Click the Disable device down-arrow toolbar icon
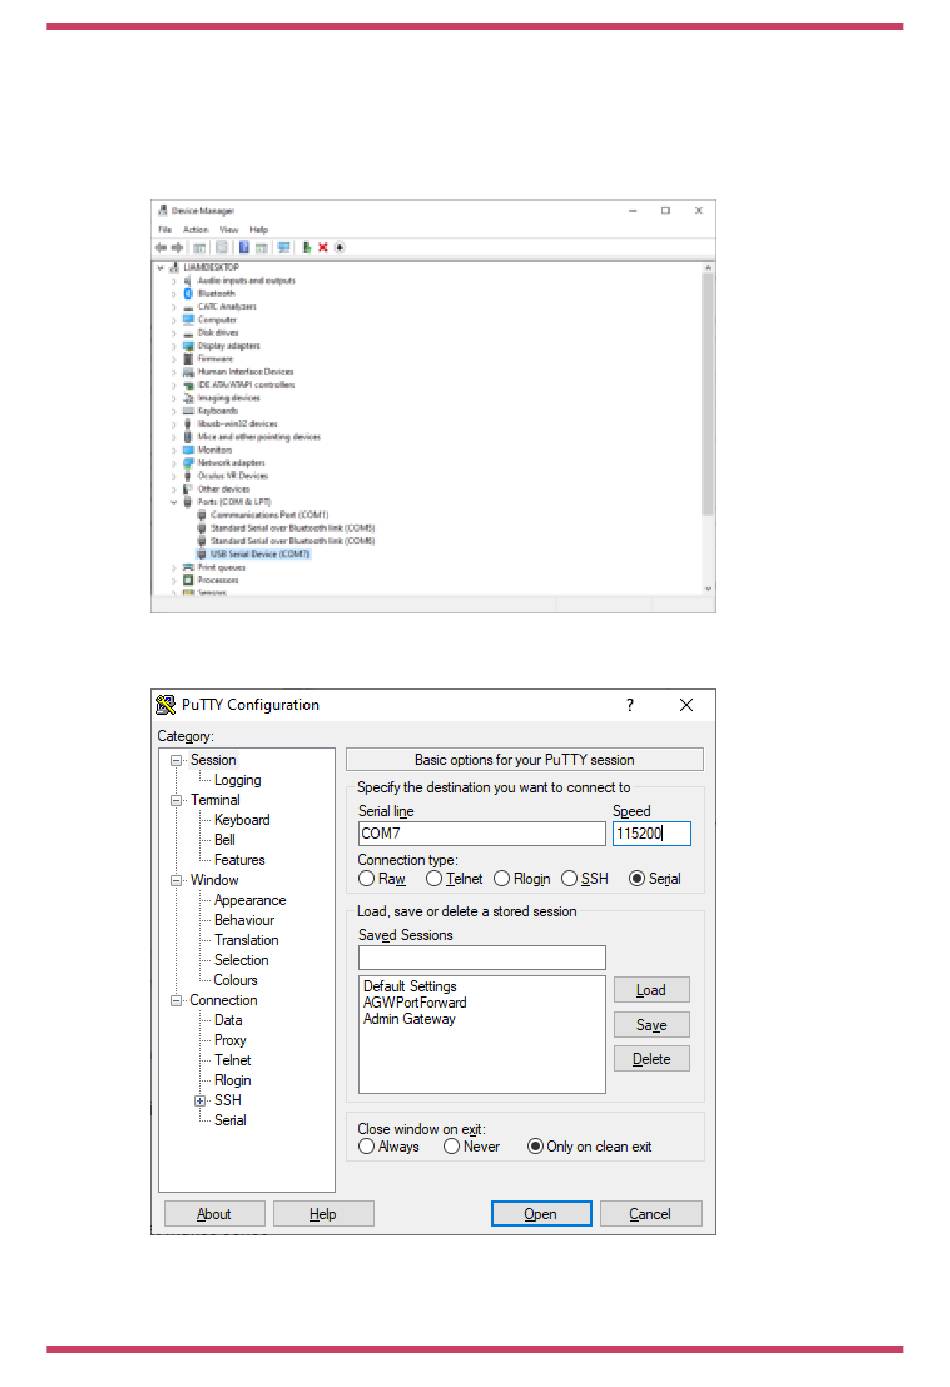 point(340,247)
